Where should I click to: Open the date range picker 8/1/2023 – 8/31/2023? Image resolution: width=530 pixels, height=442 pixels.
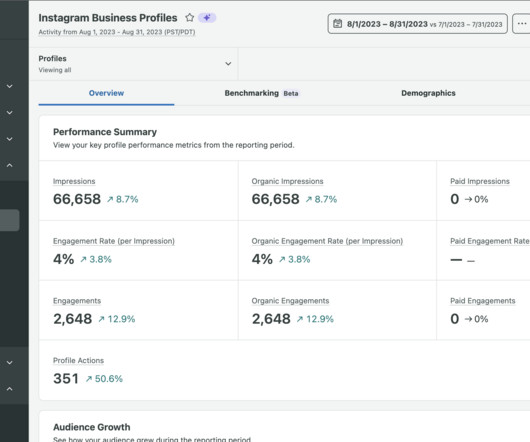tap(417, 24)
